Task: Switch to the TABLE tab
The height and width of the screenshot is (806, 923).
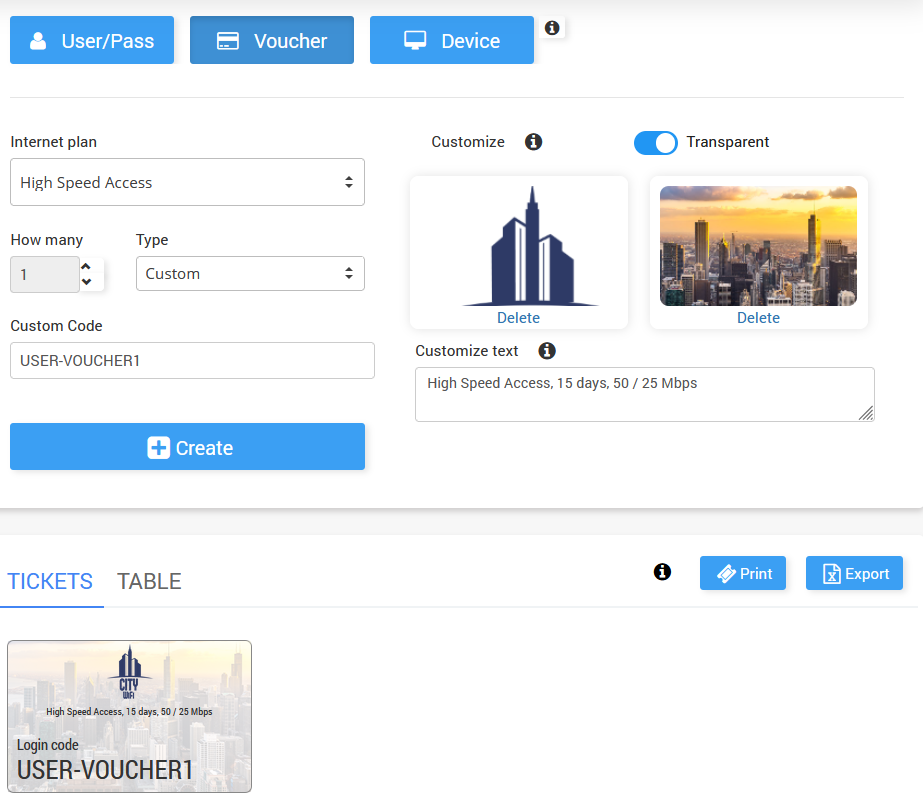Action: click(149, 581)
